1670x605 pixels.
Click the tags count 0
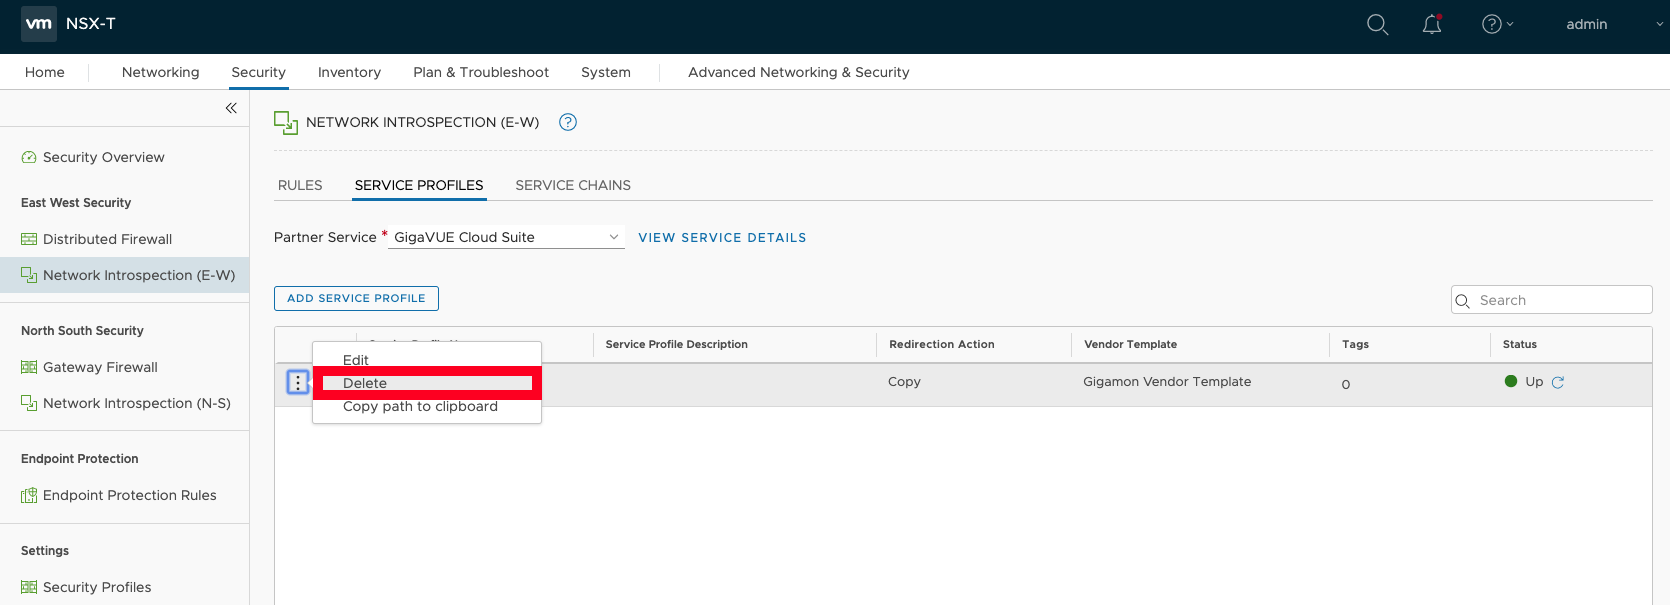1346,385
